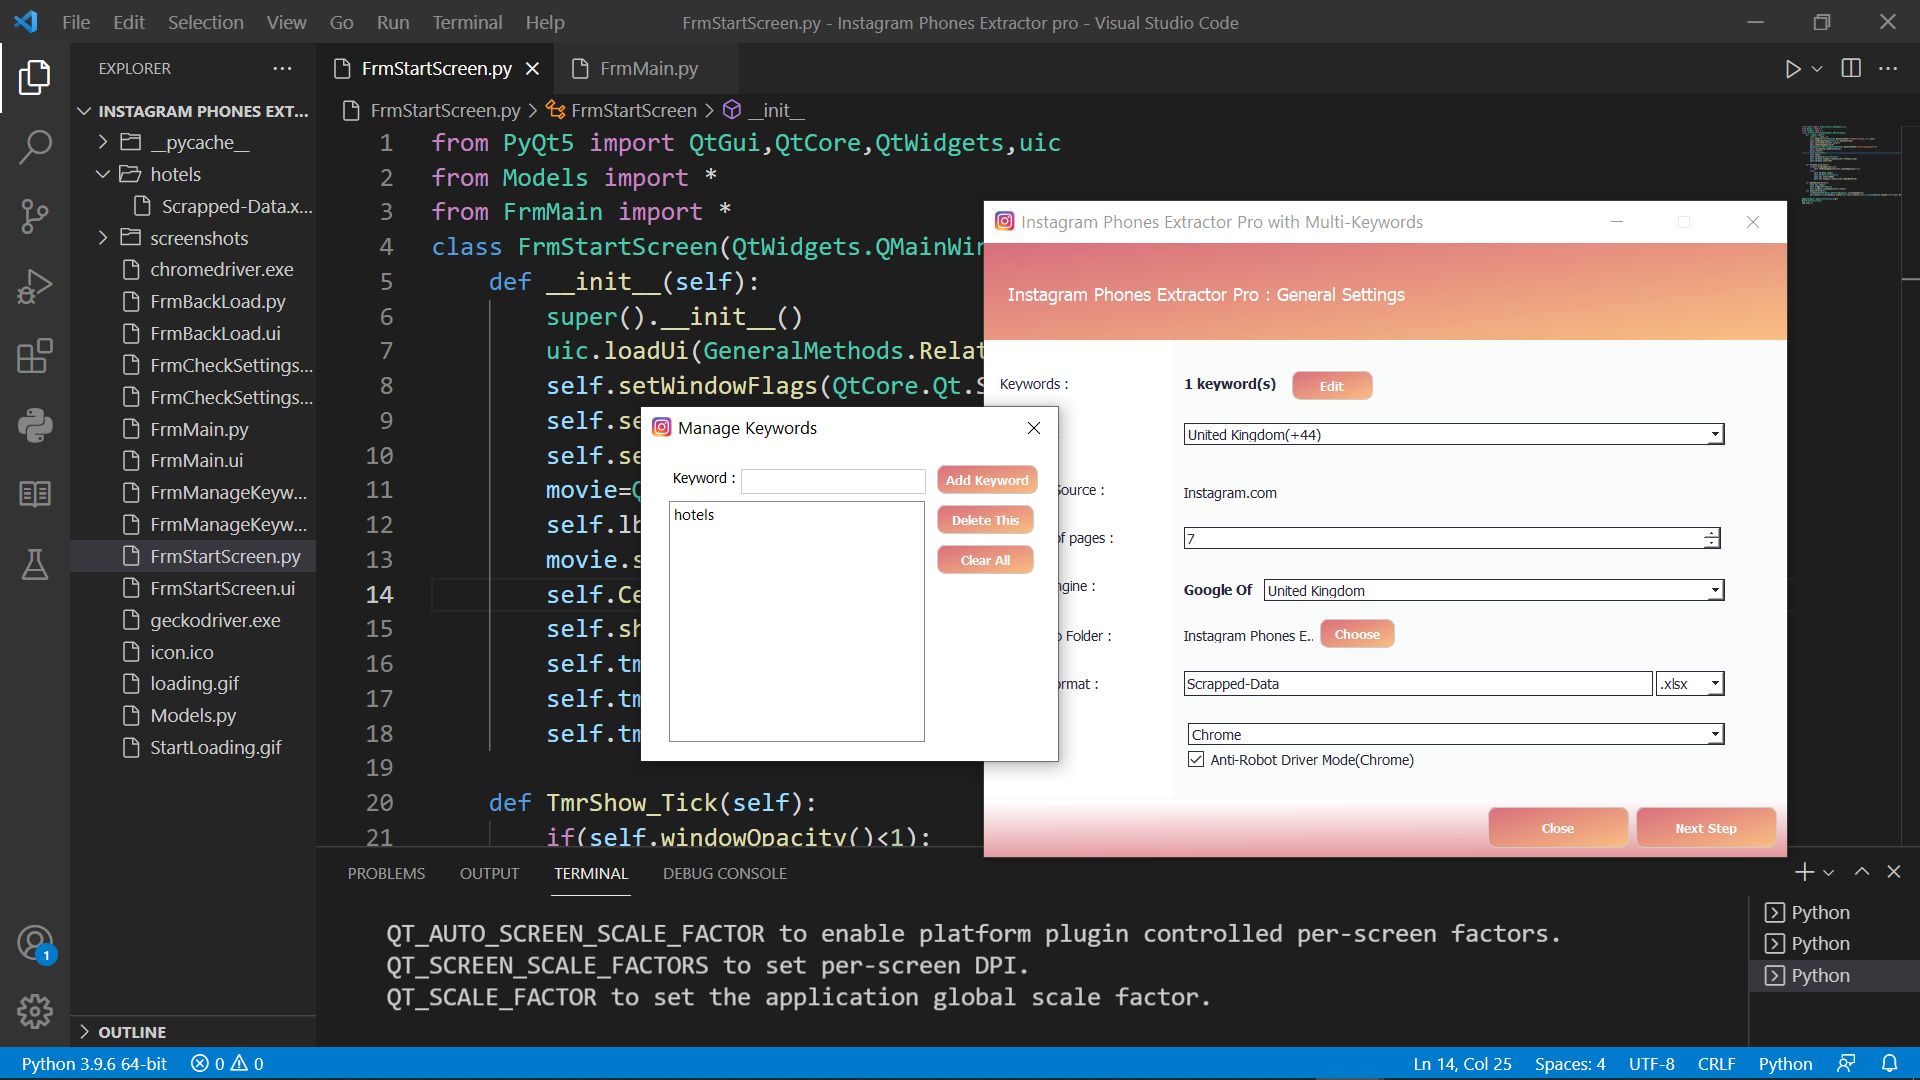Click the feedback icon in status bar
This screenshot has height=1080, width=1920.
pyautogui.click(x=1846, y=1064)
